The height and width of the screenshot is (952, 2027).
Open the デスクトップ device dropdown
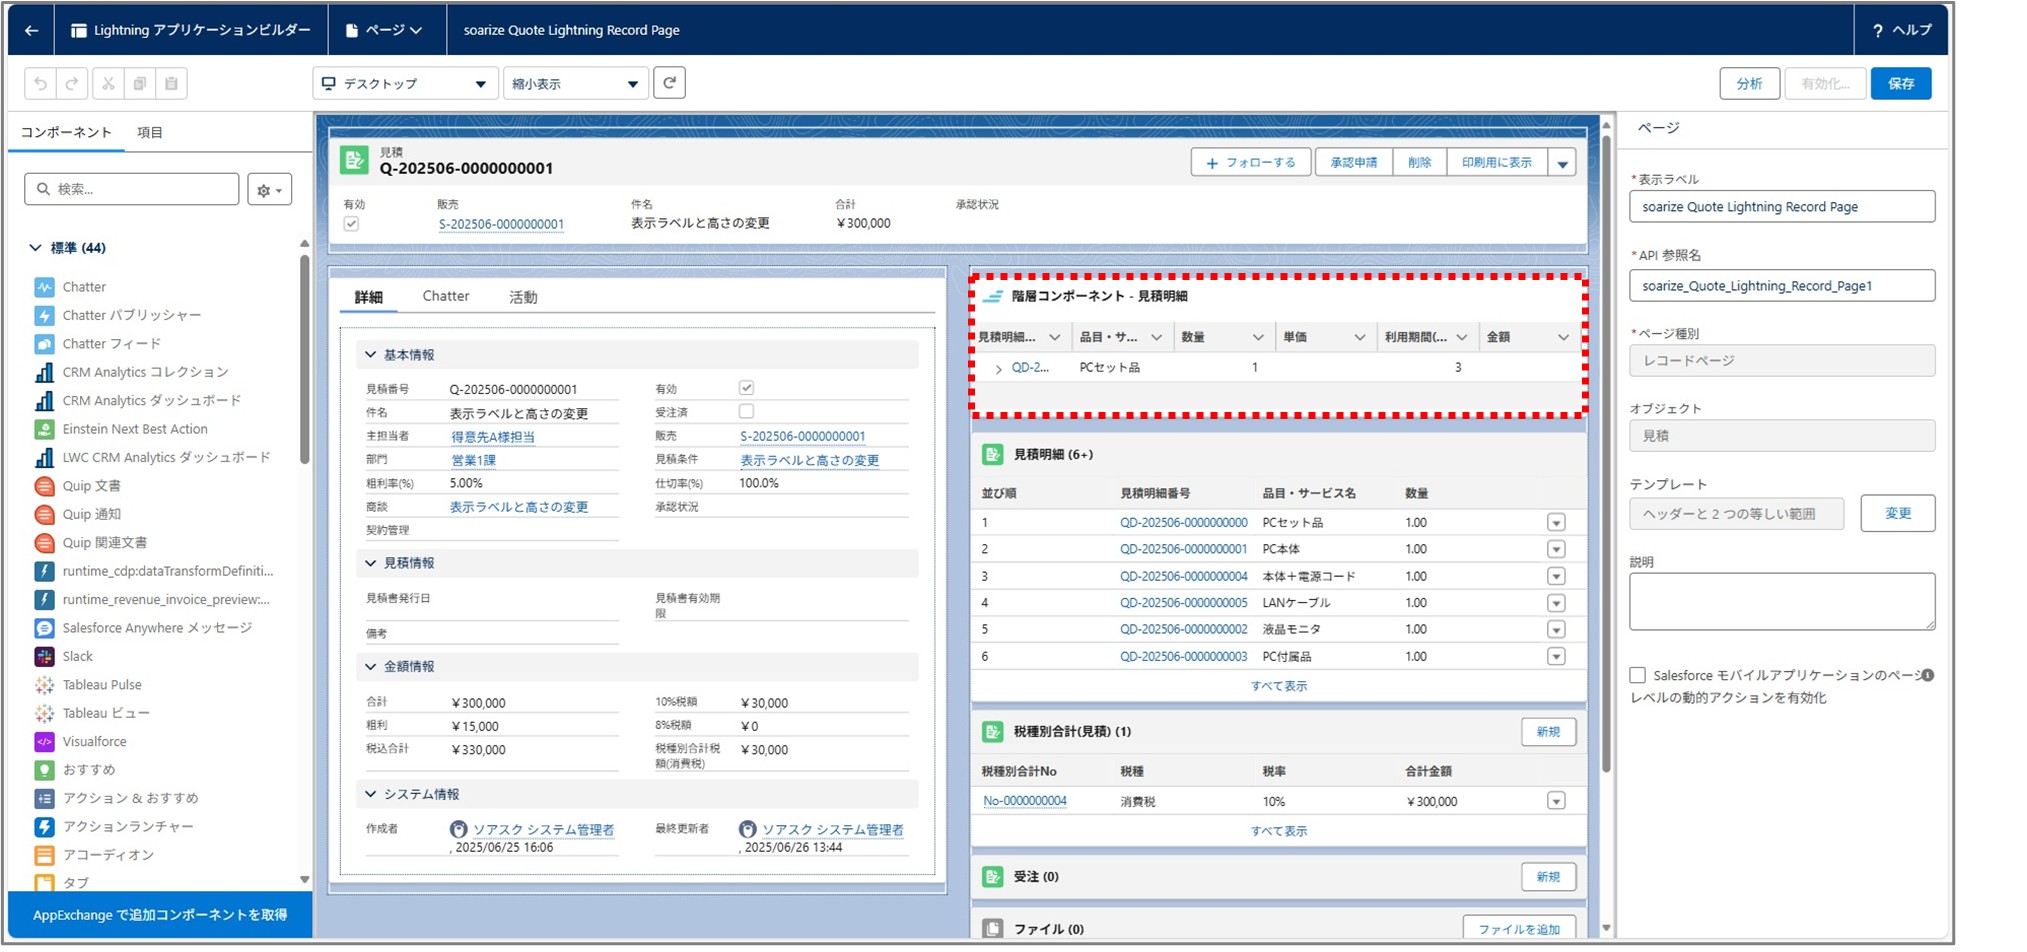tap(404, 84)
